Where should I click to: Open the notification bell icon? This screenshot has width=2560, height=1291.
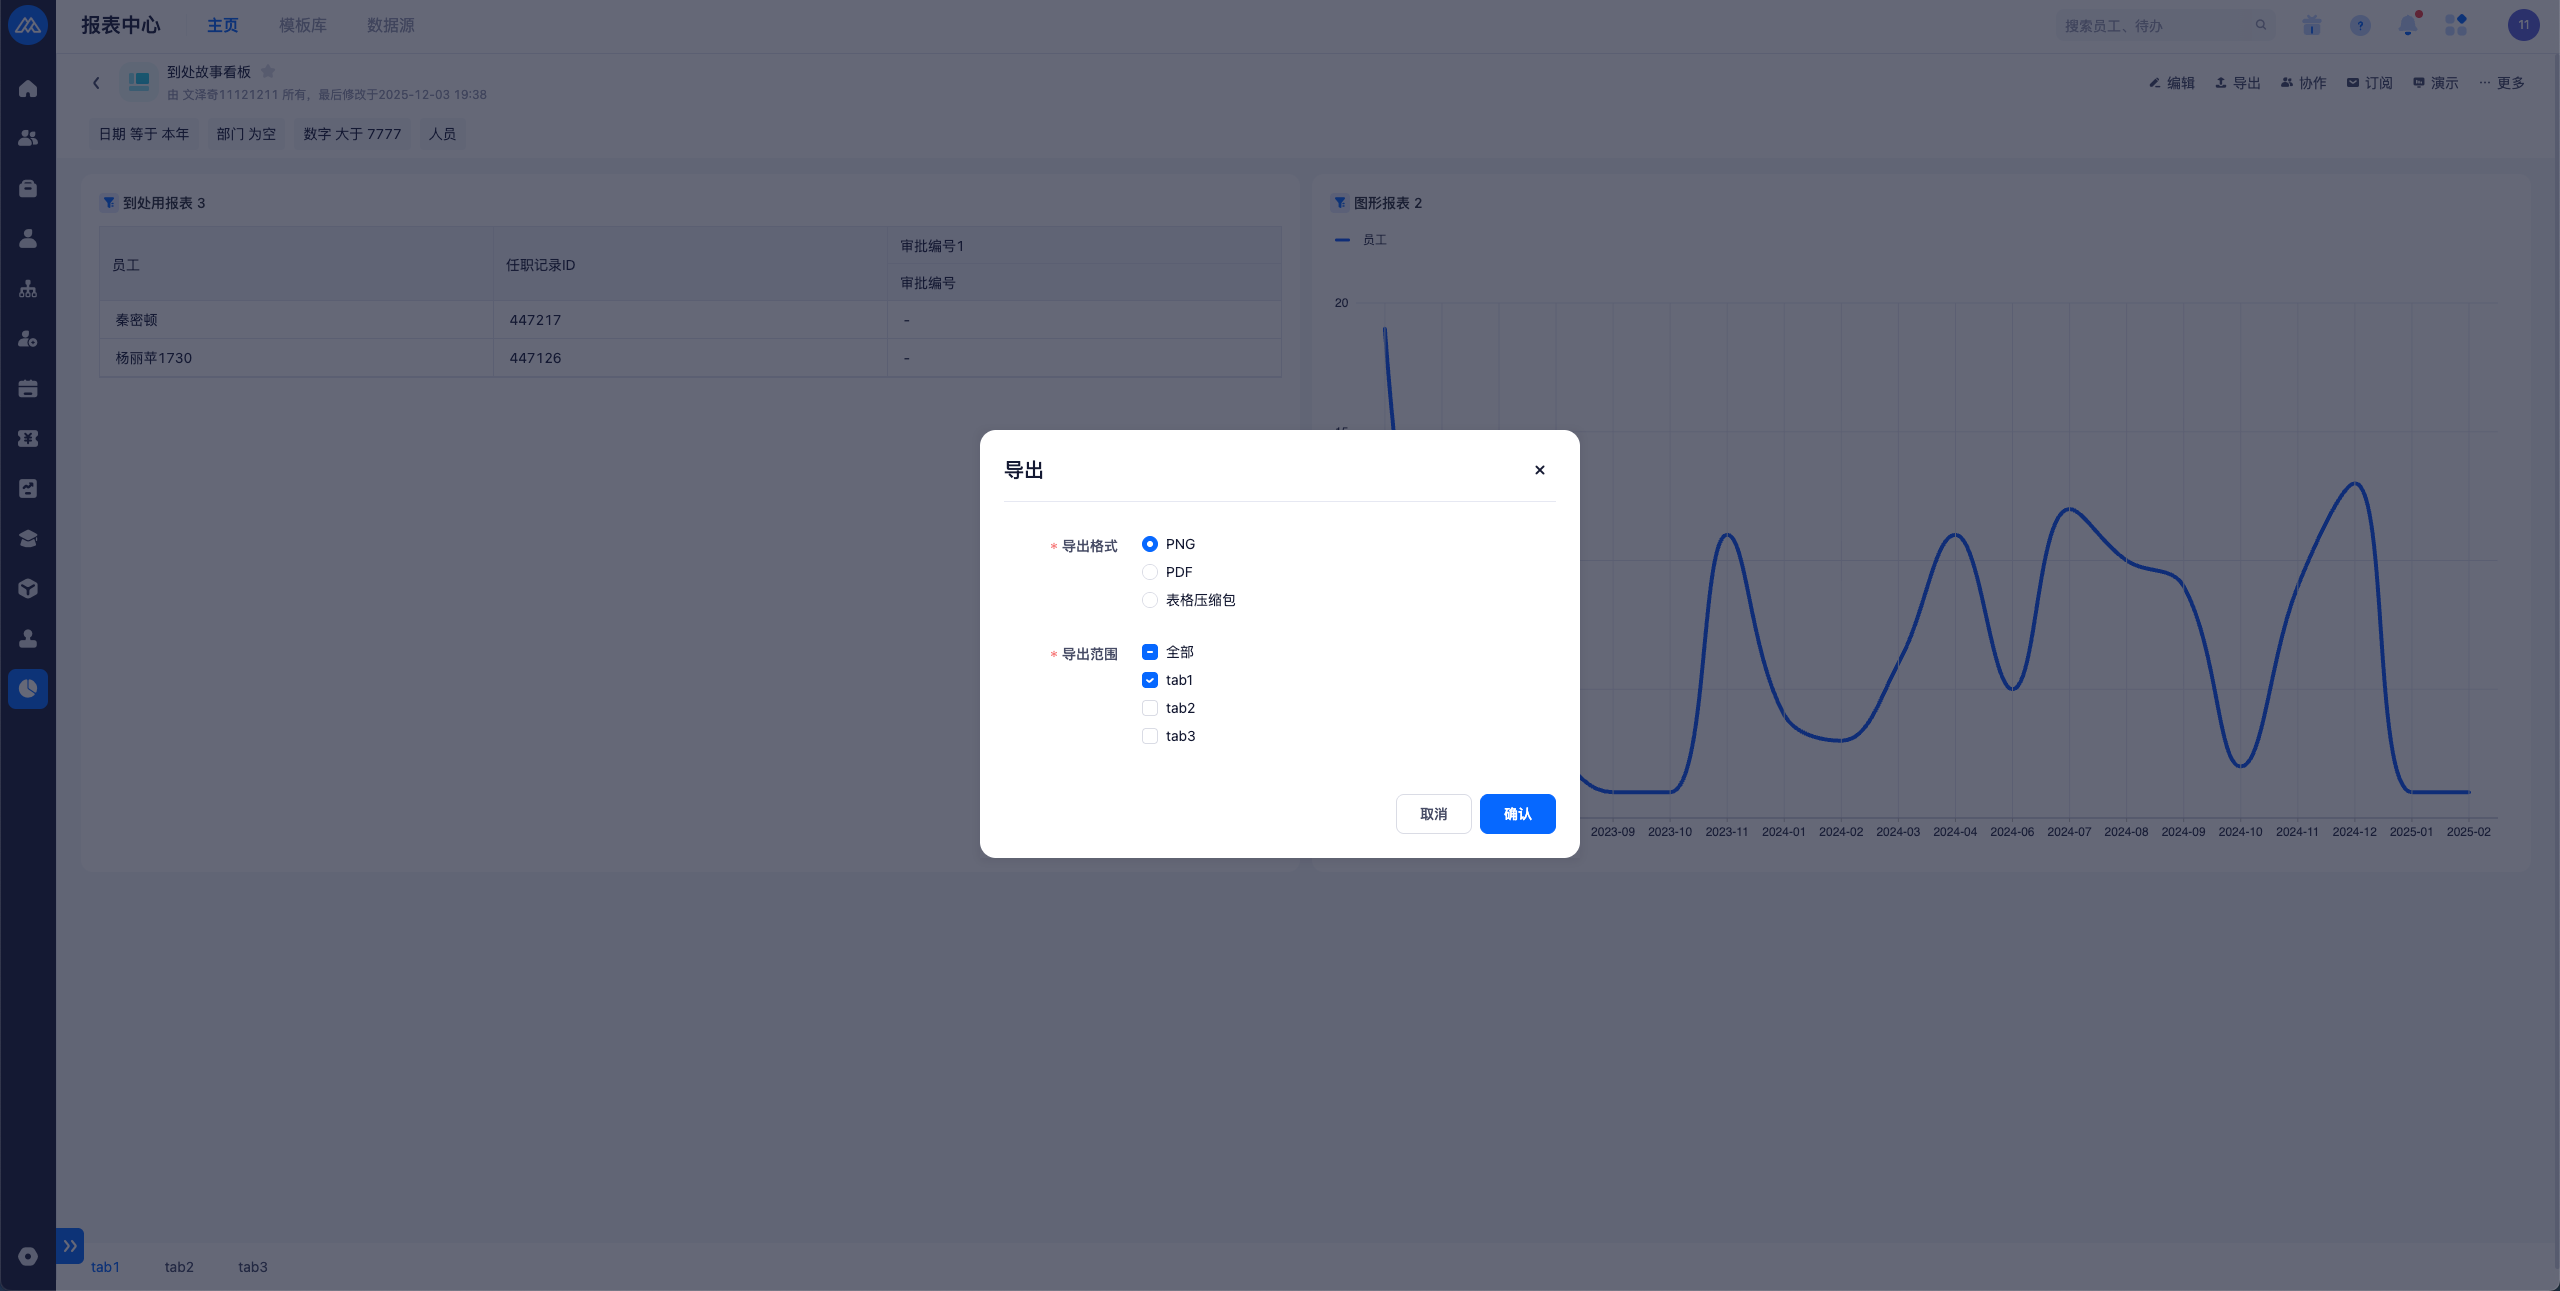[2408, 26]
